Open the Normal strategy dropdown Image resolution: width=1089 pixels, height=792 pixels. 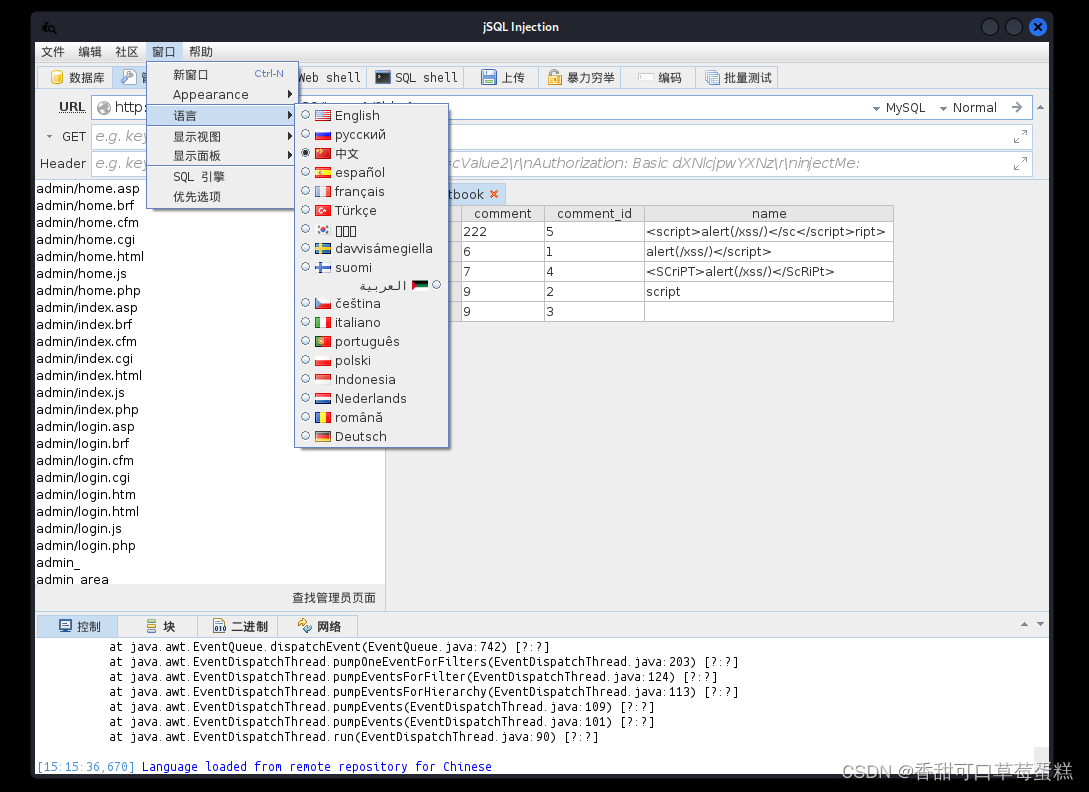(967, 108)
